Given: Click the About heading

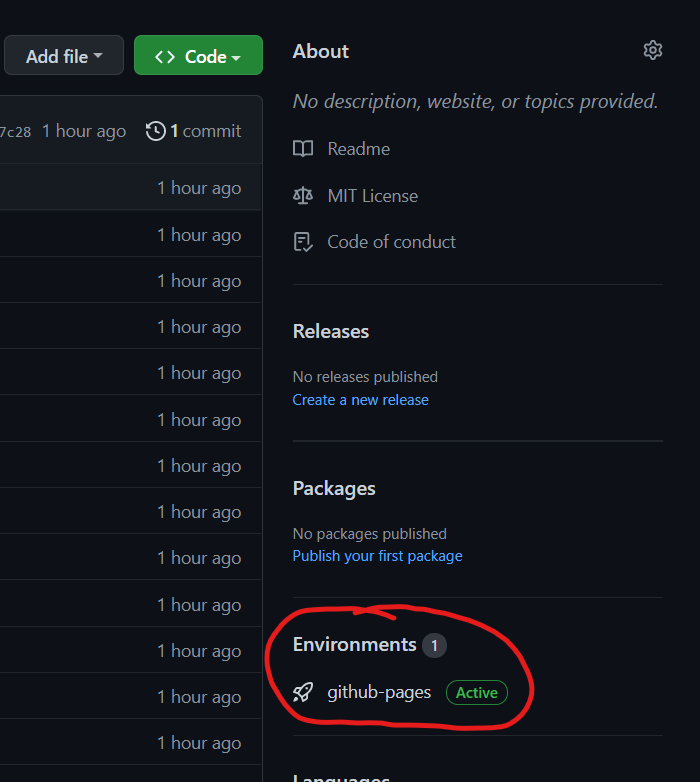Looking at the screenshot, I should (x=321, y=51).
